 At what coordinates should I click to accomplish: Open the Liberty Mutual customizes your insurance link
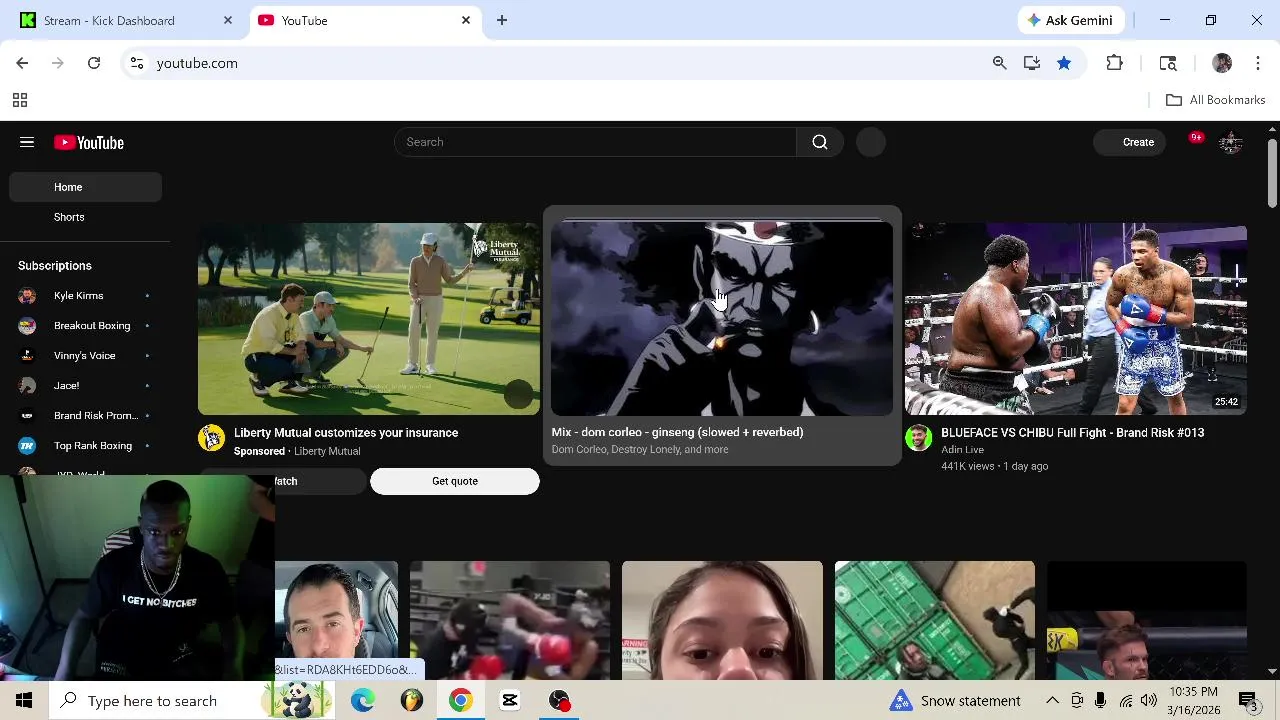[346, 433]
